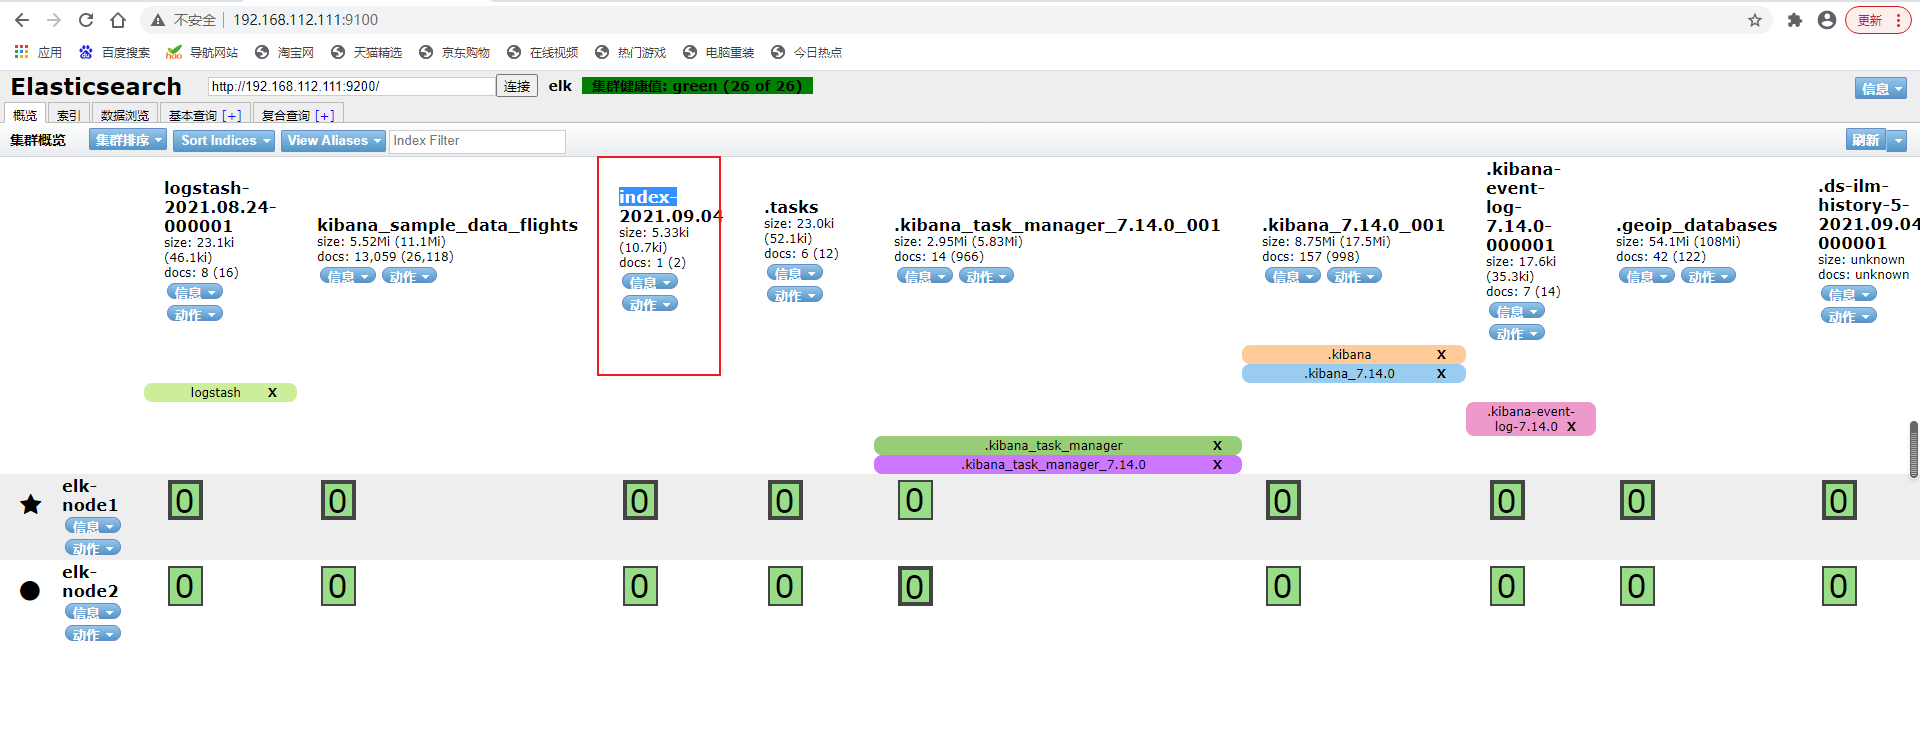Click elk-node1 shard 0 of logstash index
The height and width of the screenshot is (732, 1920).
coord(185,501)
